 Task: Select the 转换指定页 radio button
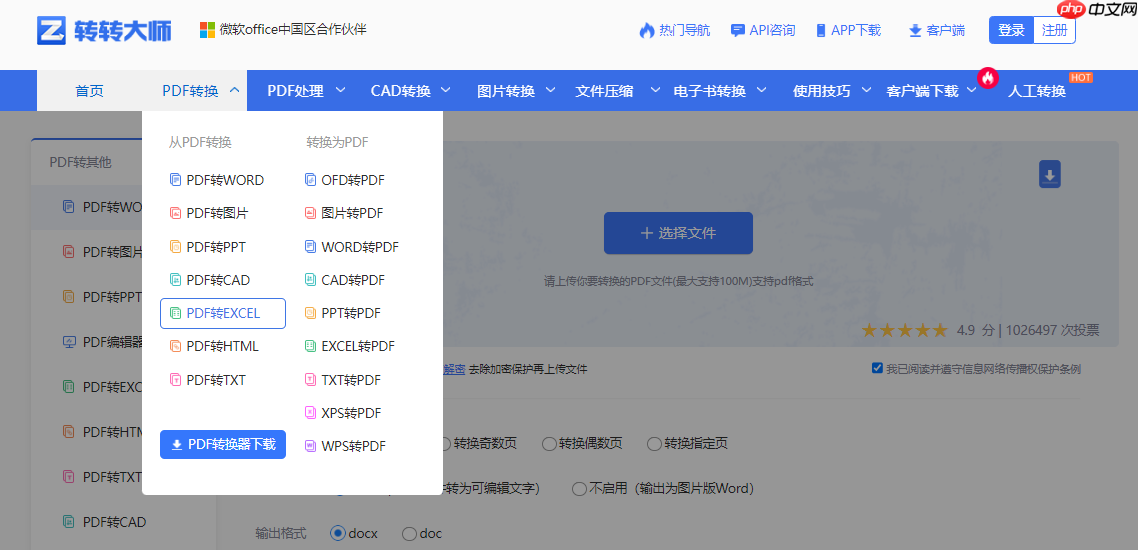pyautogui.click(x=654, y=443)
